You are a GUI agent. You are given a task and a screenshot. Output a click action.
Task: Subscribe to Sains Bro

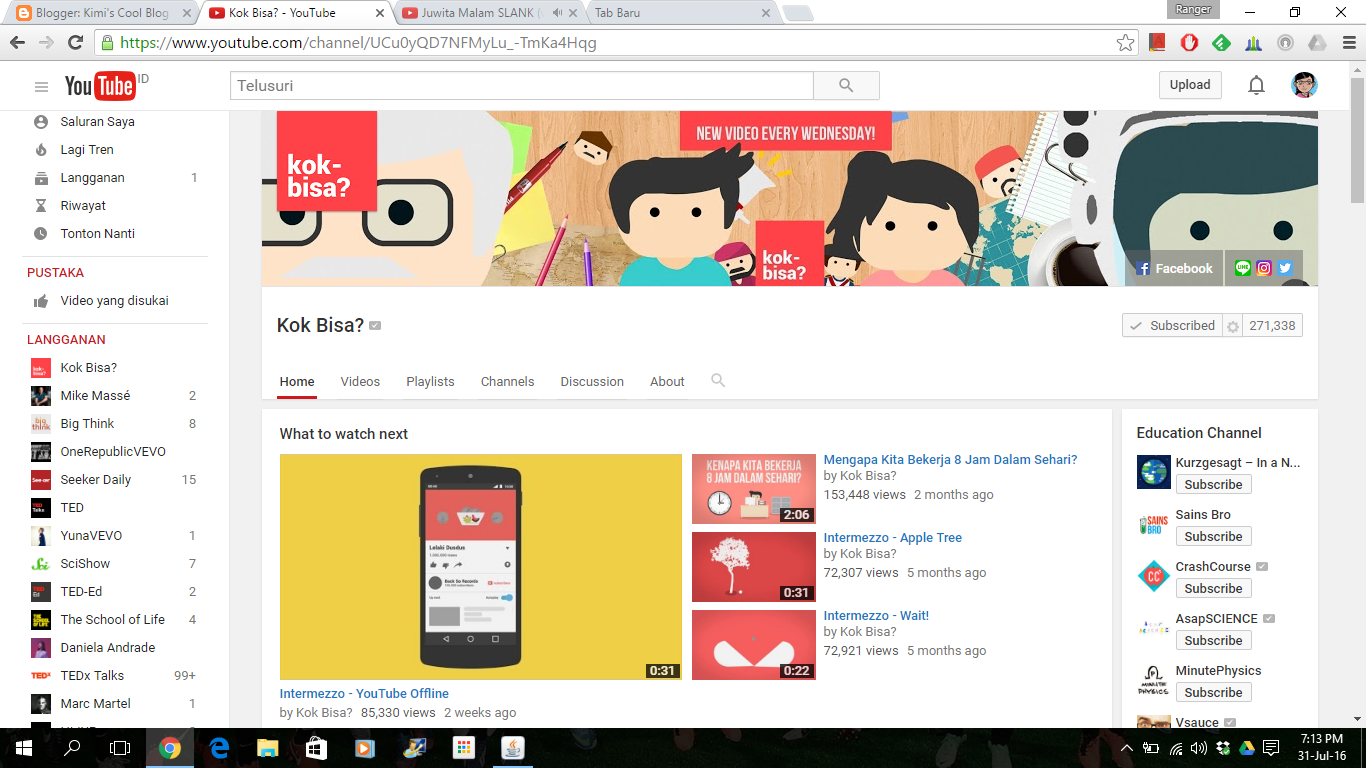[x=1213, y=537]
